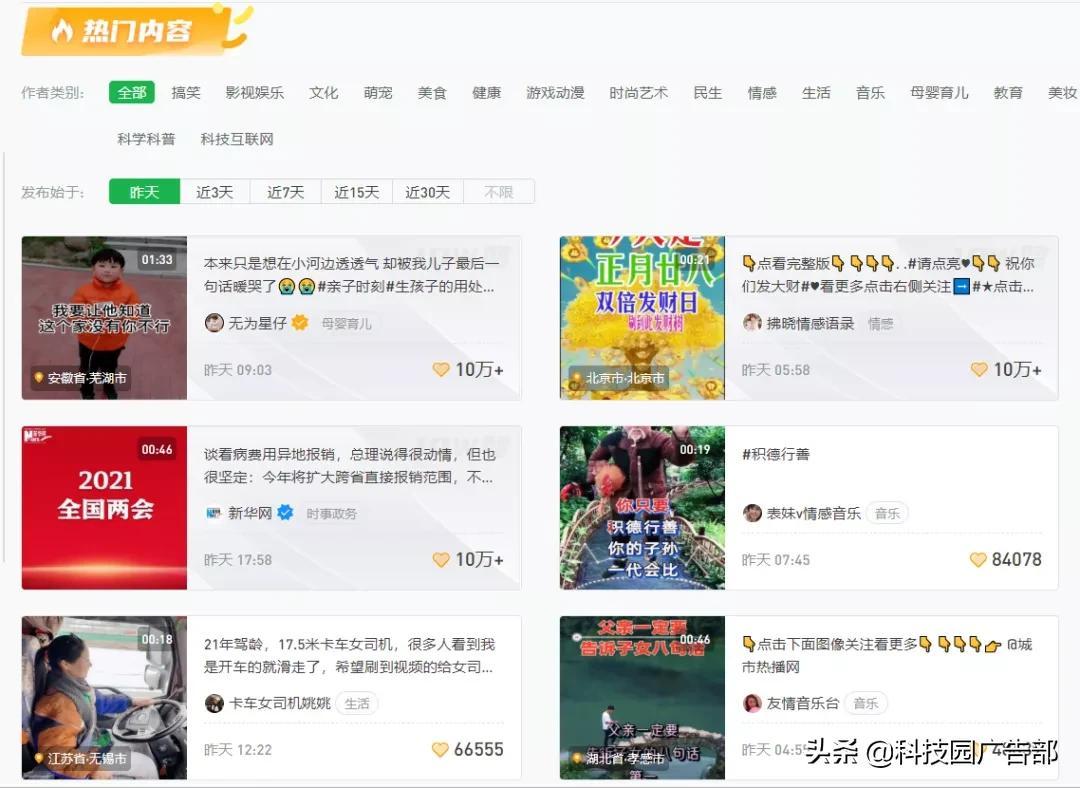Screen dimensions: 1080x788
Task: Click 音乐 tag beside 表妹v情感音乐
Action: (x=887, y=513)
